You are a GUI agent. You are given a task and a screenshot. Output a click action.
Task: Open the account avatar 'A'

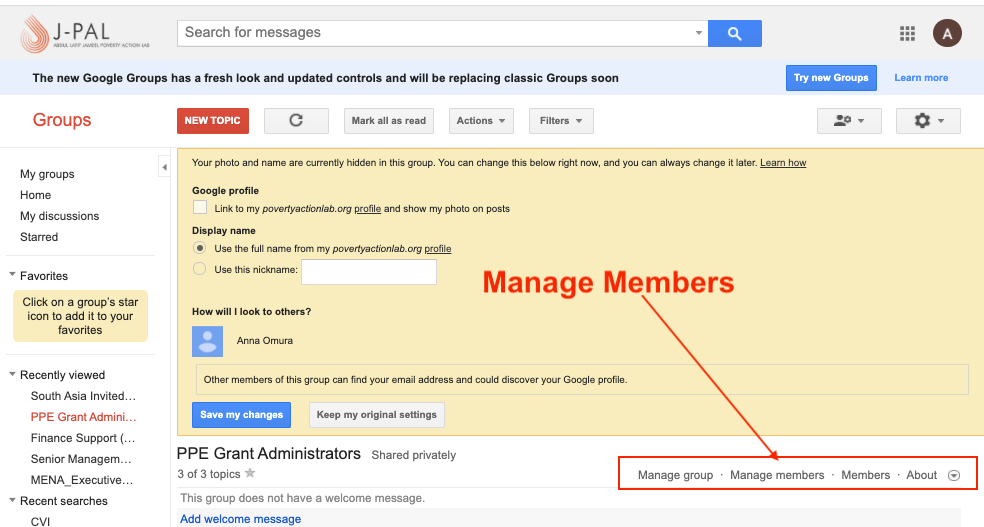point(947,33)
